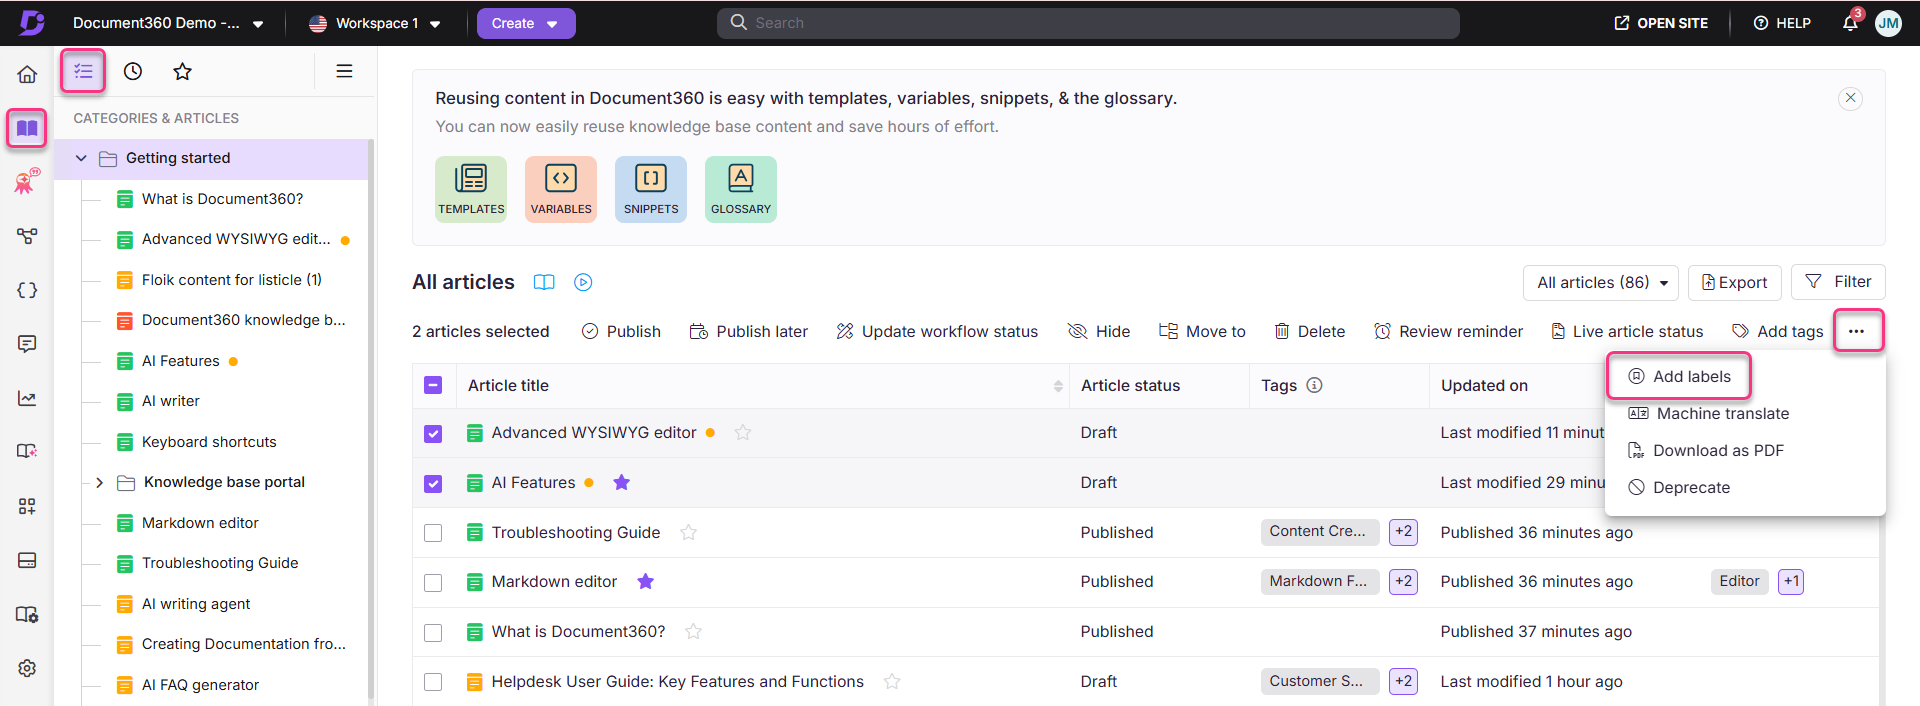The height and width of the screenshot is (706, 1920).
Task: Click the Filter button
Action: [x=1838, y=282]
